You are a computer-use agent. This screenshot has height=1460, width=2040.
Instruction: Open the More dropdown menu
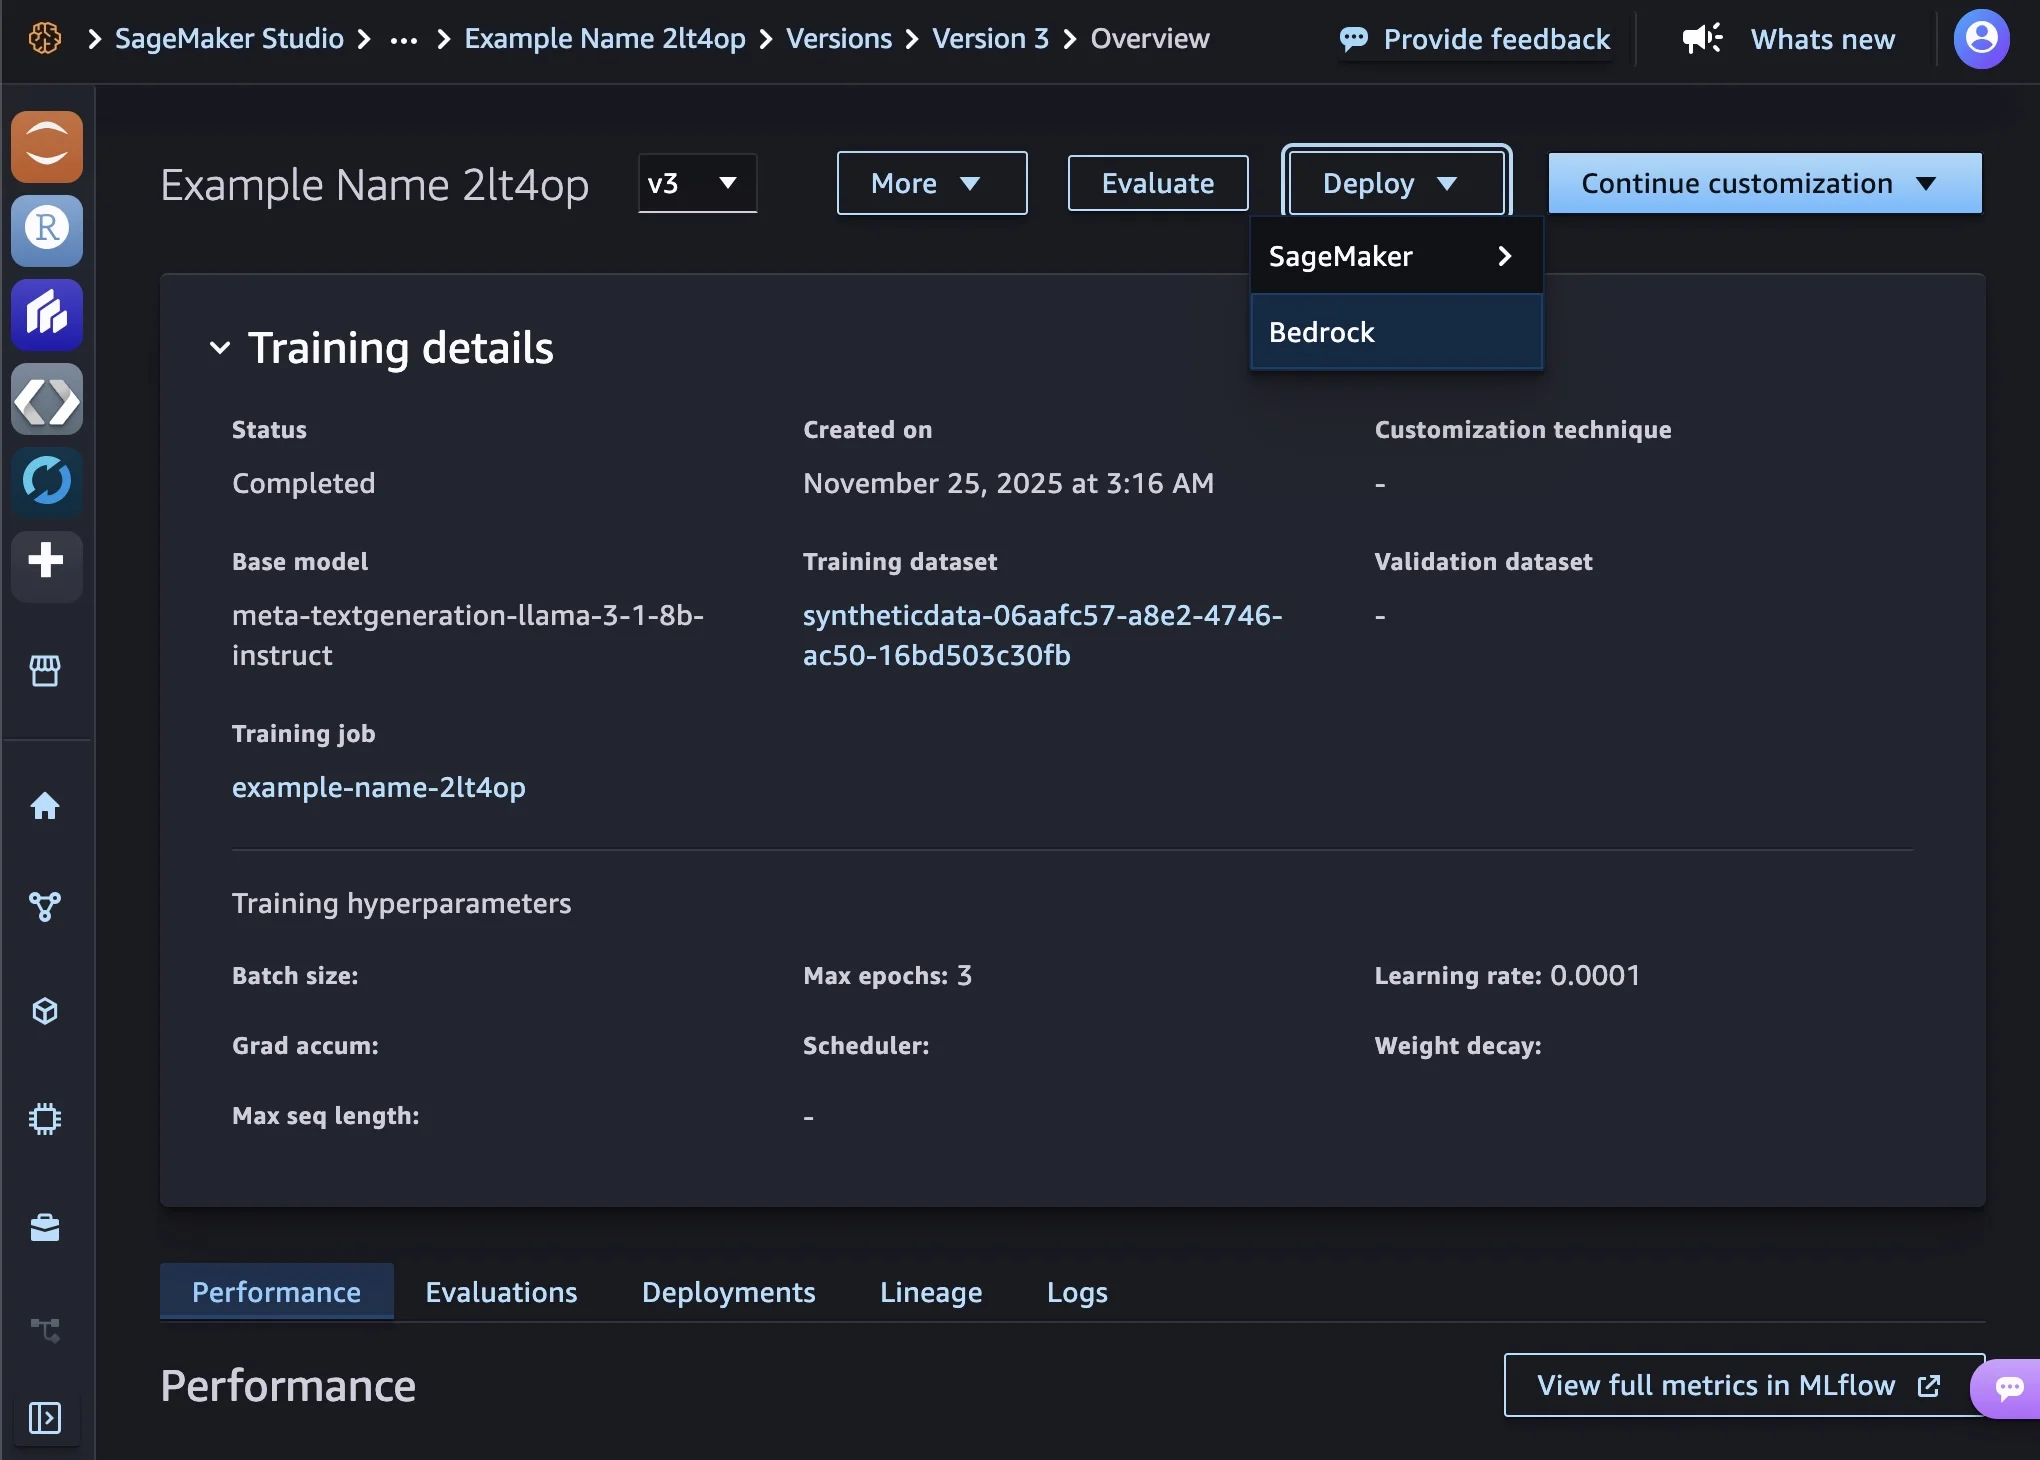[x=930, y=183]
